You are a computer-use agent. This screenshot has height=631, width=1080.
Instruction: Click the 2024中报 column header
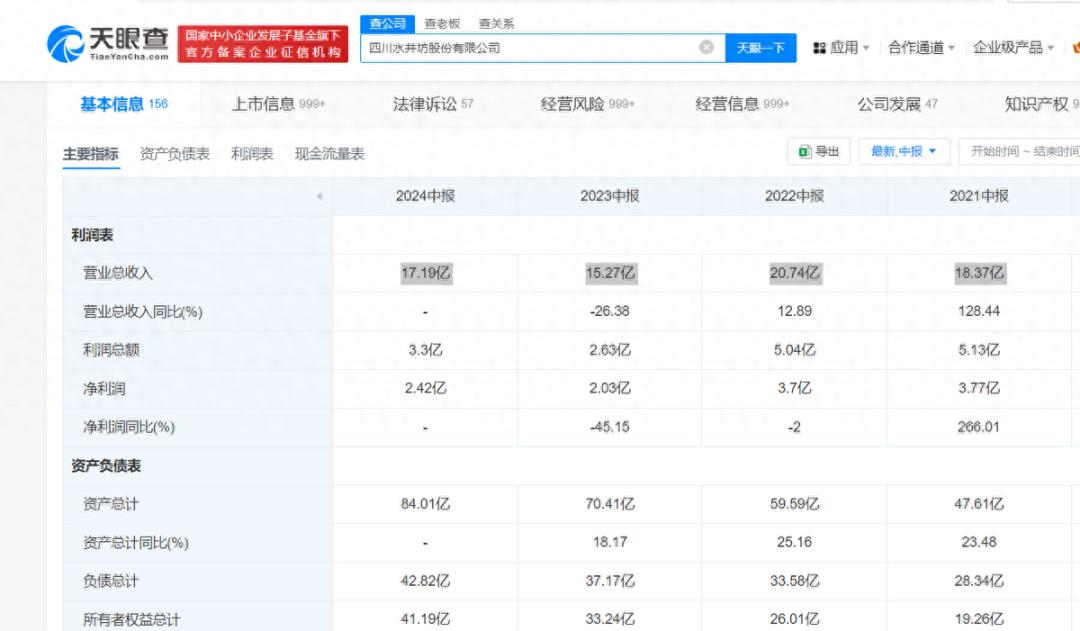[425, 196]
